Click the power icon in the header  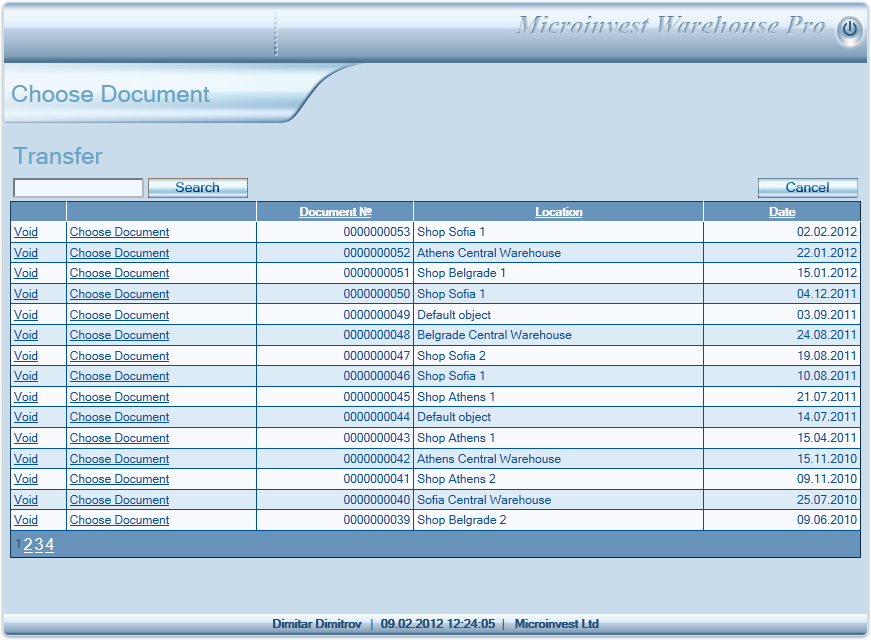click(x=849, y=28)
